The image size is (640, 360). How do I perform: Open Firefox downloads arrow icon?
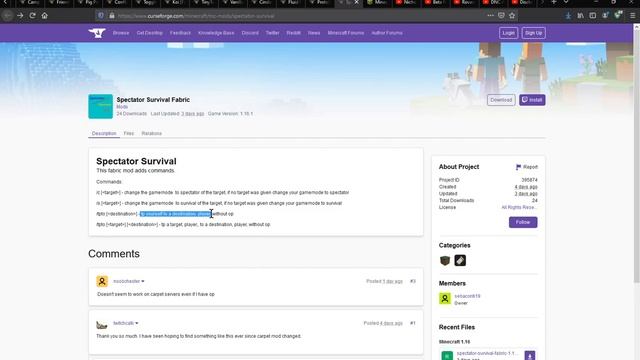[568, 16]
